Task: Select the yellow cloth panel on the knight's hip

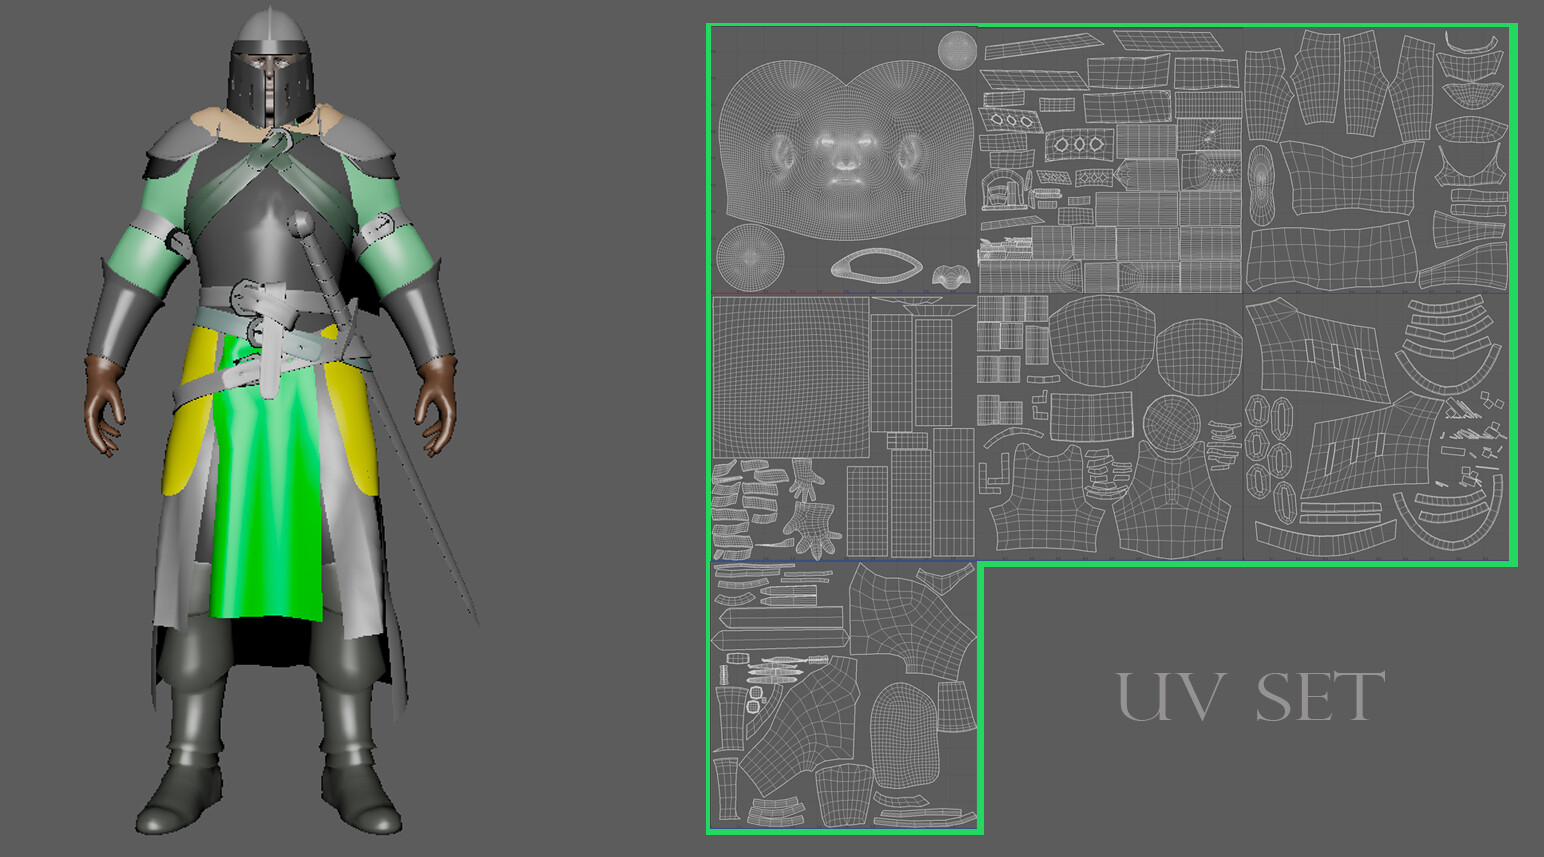Action: pyautogui.click(x=190, y=410)
